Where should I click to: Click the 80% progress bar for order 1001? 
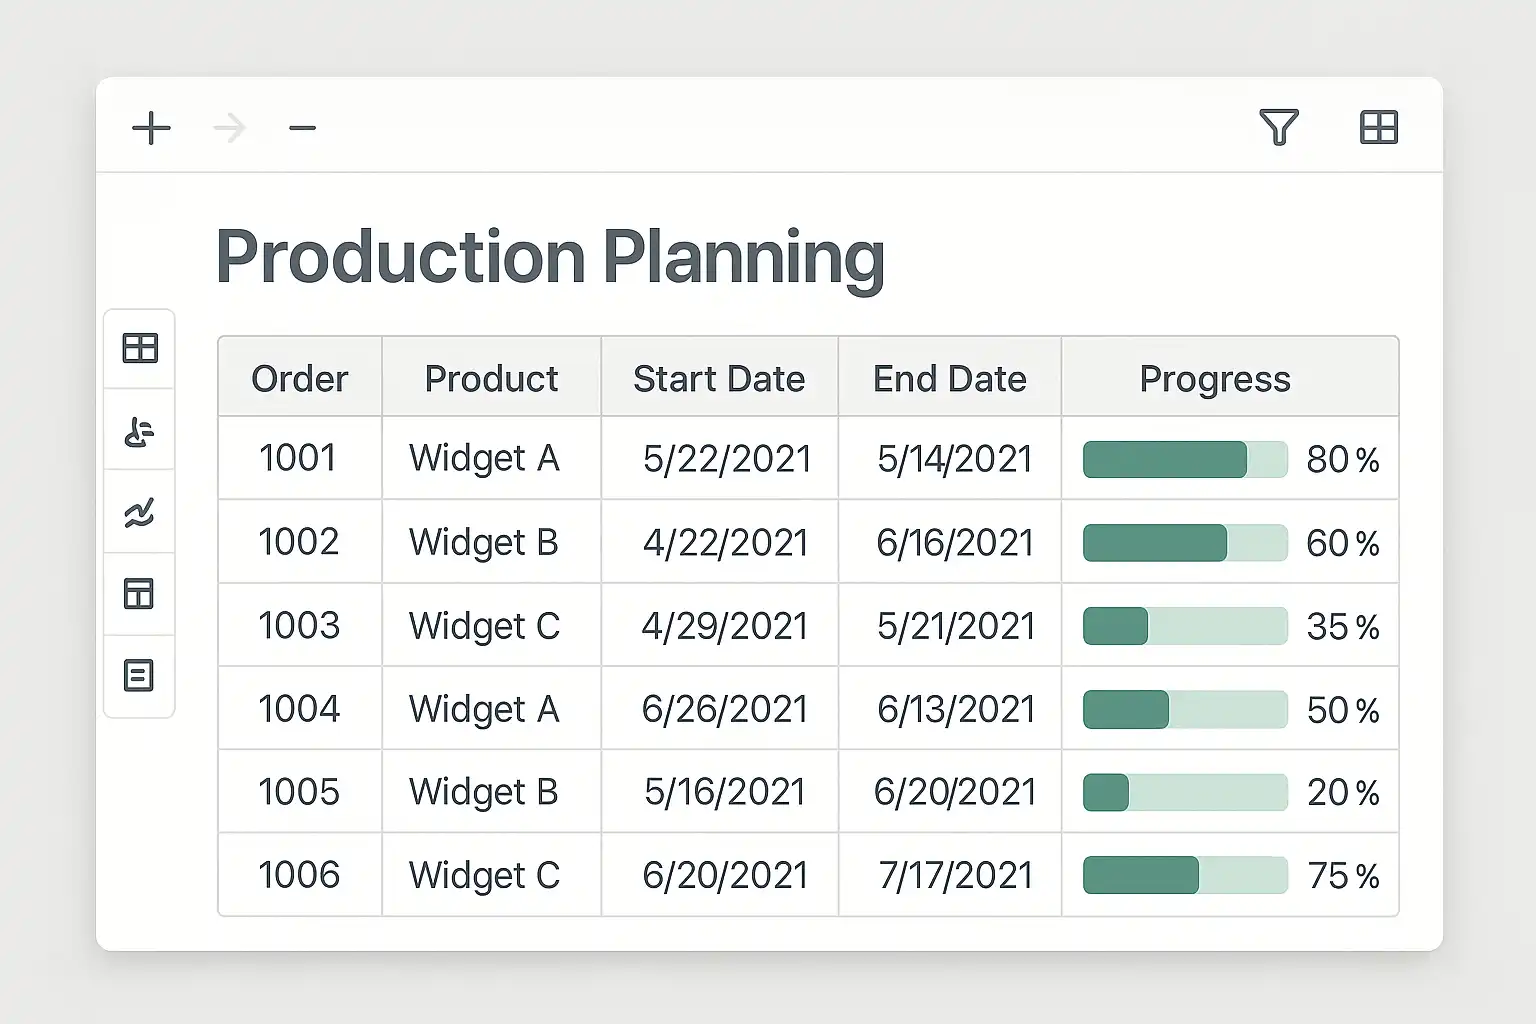point(1185,460)
